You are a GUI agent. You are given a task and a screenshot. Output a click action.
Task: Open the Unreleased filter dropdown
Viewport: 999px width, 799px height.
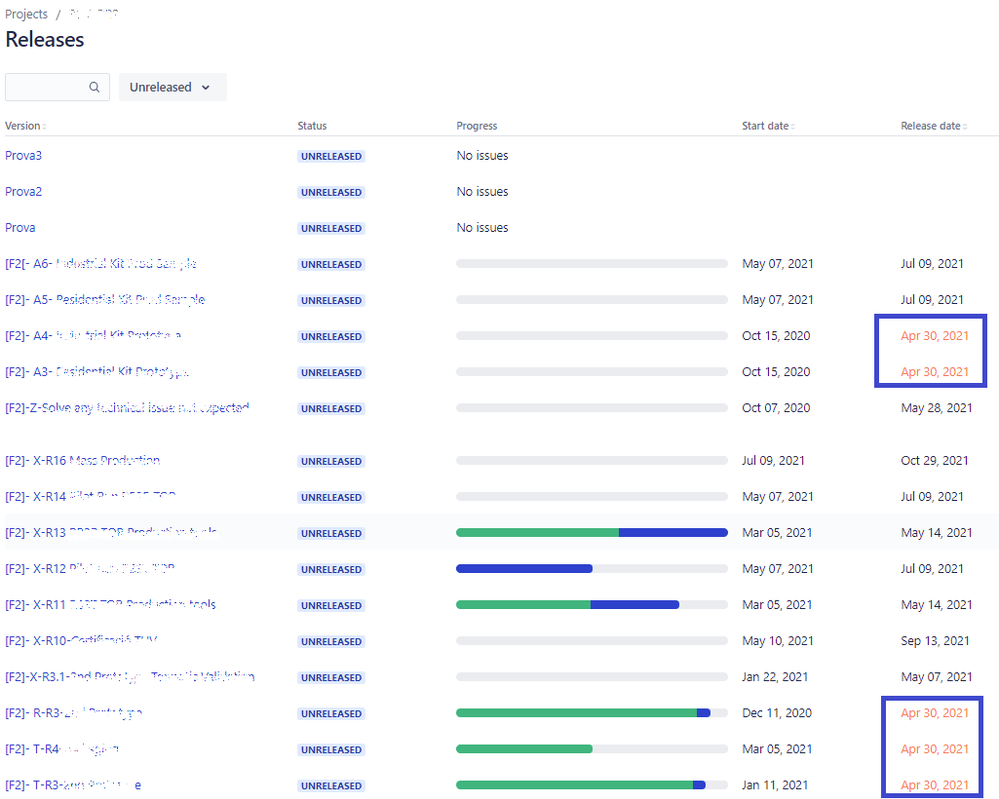(x=173, y=87)
